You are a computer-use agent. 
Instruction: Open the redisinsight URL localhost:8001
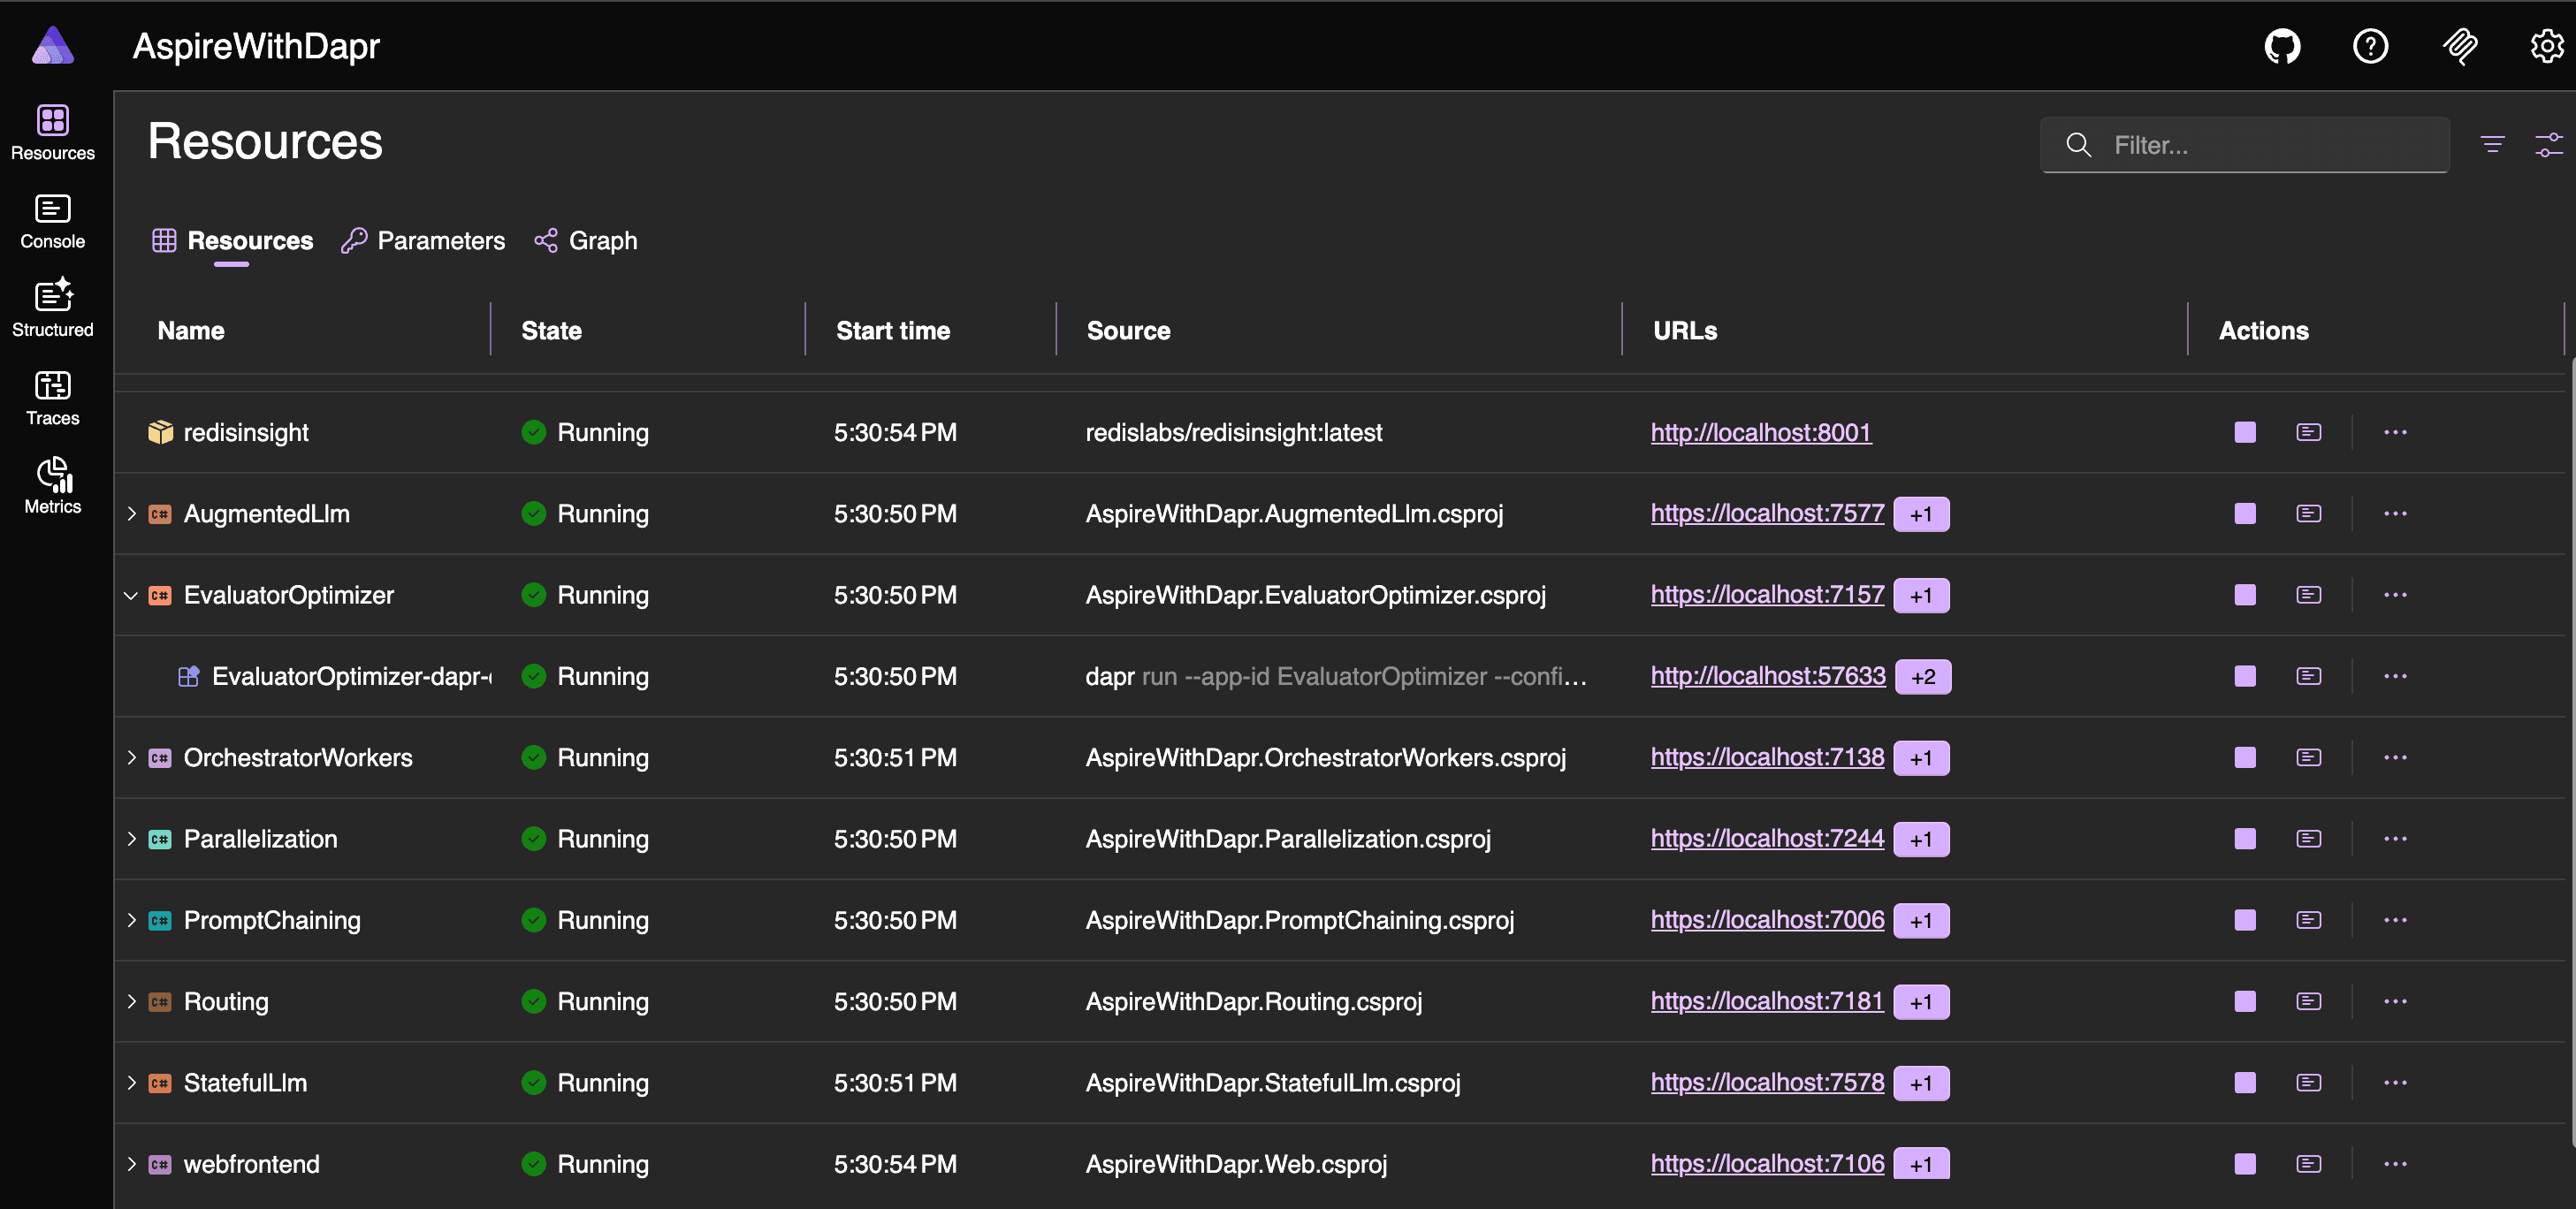point(1761,432)
